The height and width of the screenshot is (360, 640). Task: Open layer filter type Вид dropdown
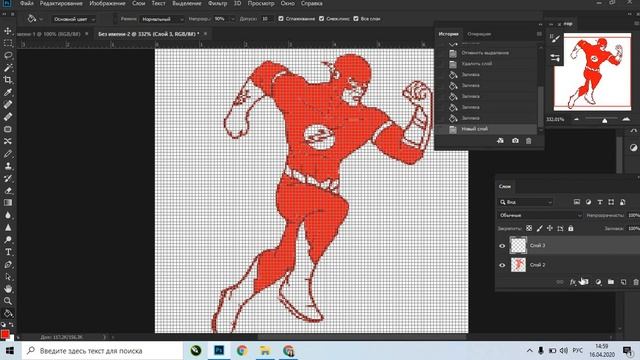(526, 202)
